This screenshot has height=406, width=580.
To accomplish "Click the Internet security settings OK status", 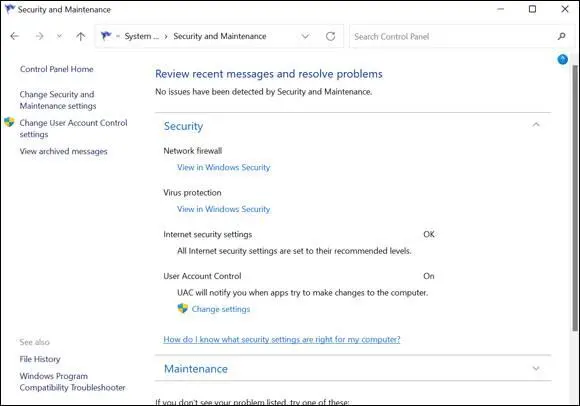I will (429, 234).
